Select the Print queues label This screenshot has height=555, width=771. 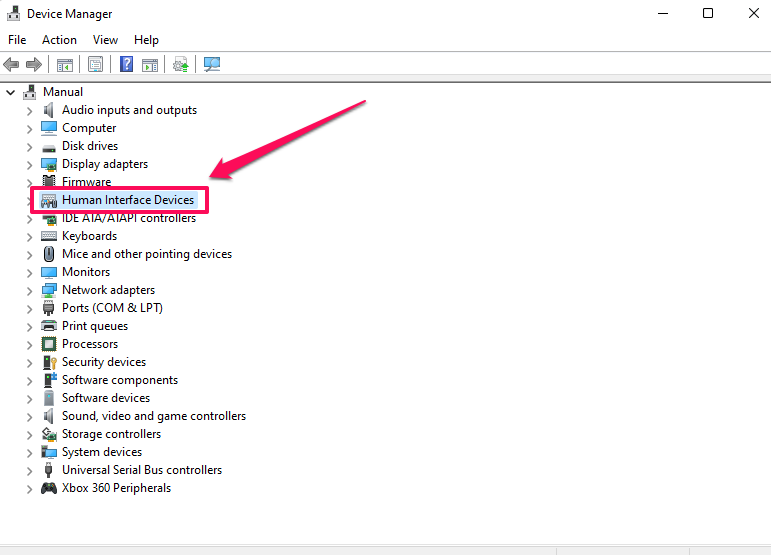95,326
